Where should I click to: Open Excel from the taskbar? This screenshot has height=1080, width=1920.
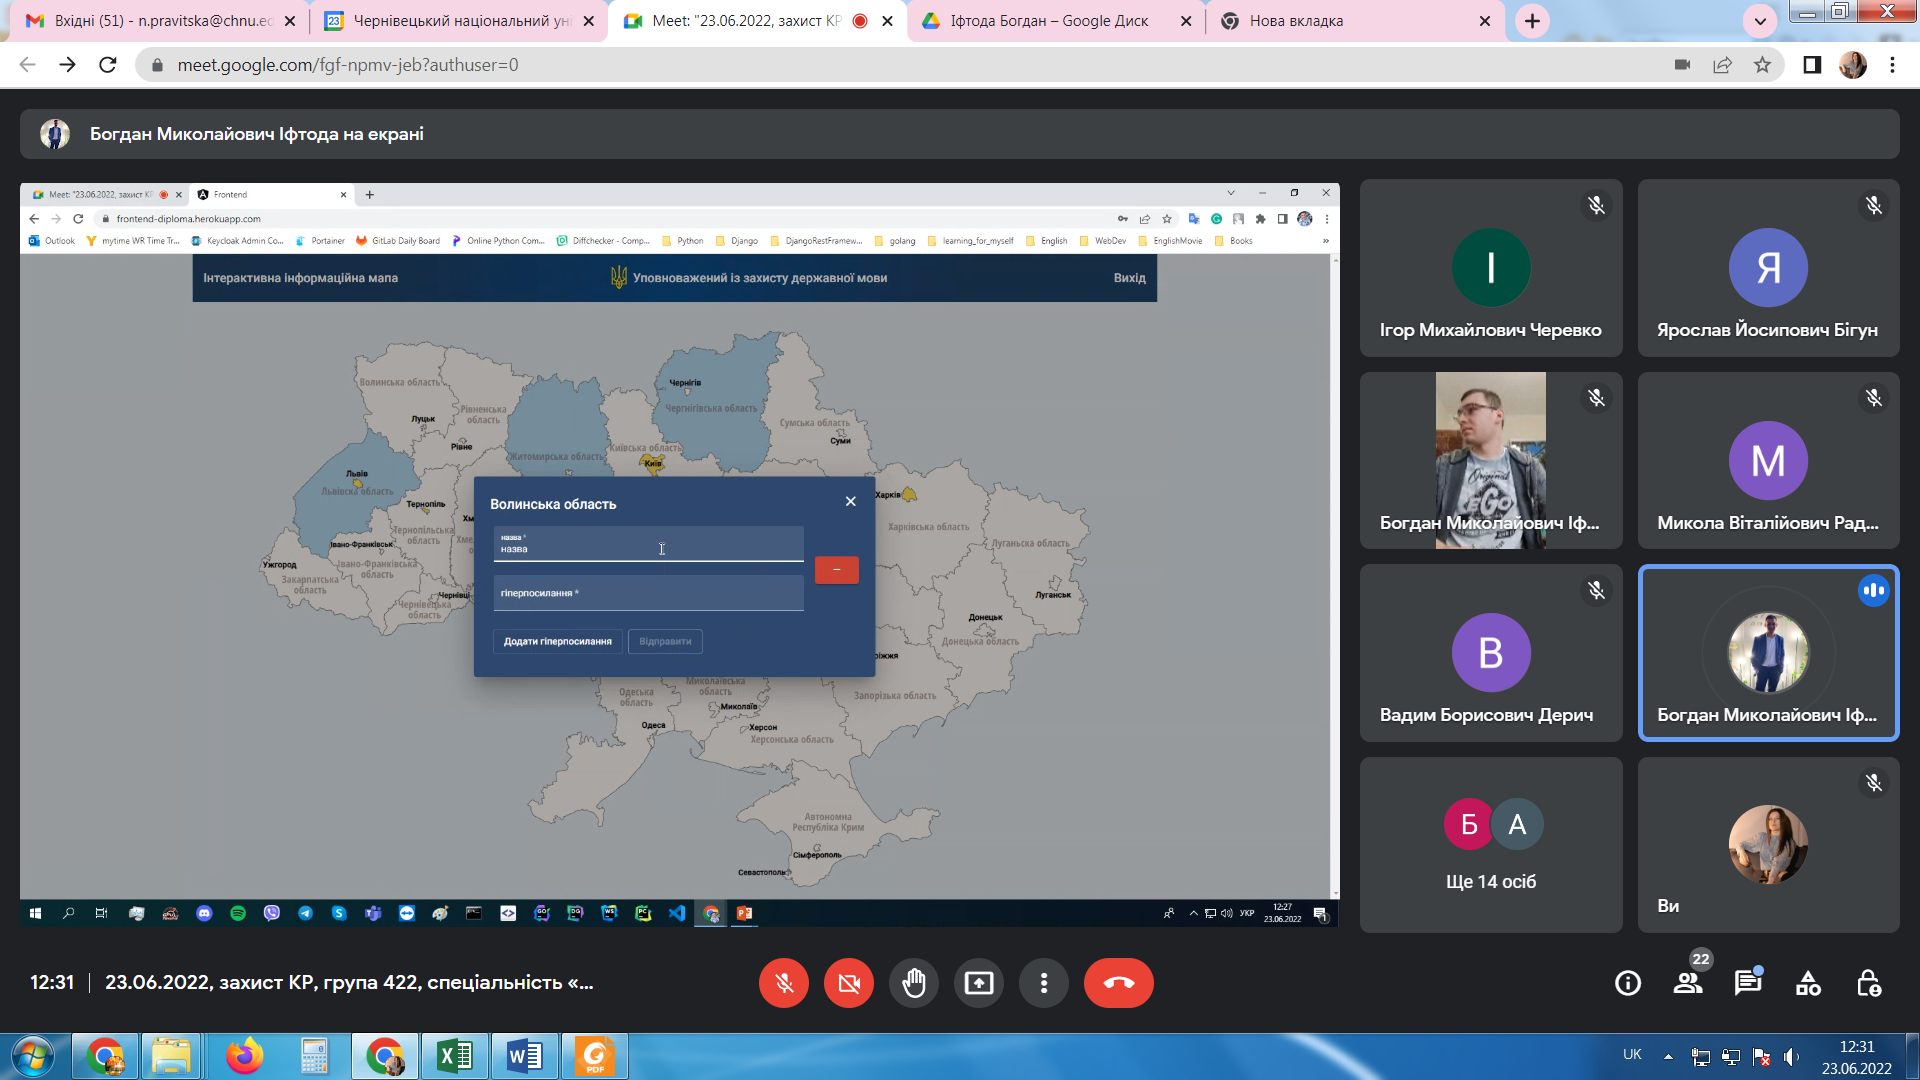click(455, 1056)
